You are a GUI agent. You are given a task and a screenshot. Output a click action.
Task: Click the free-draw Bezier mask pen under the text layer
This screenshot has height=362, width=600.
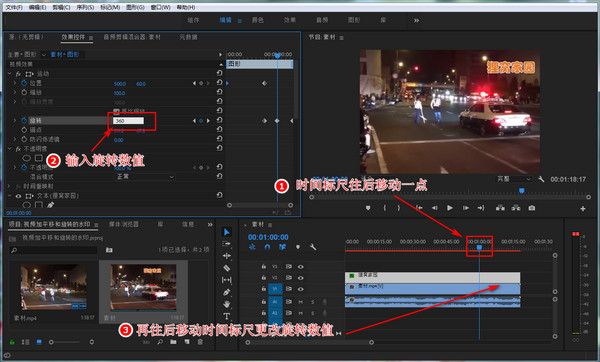[x=51, y=205]
